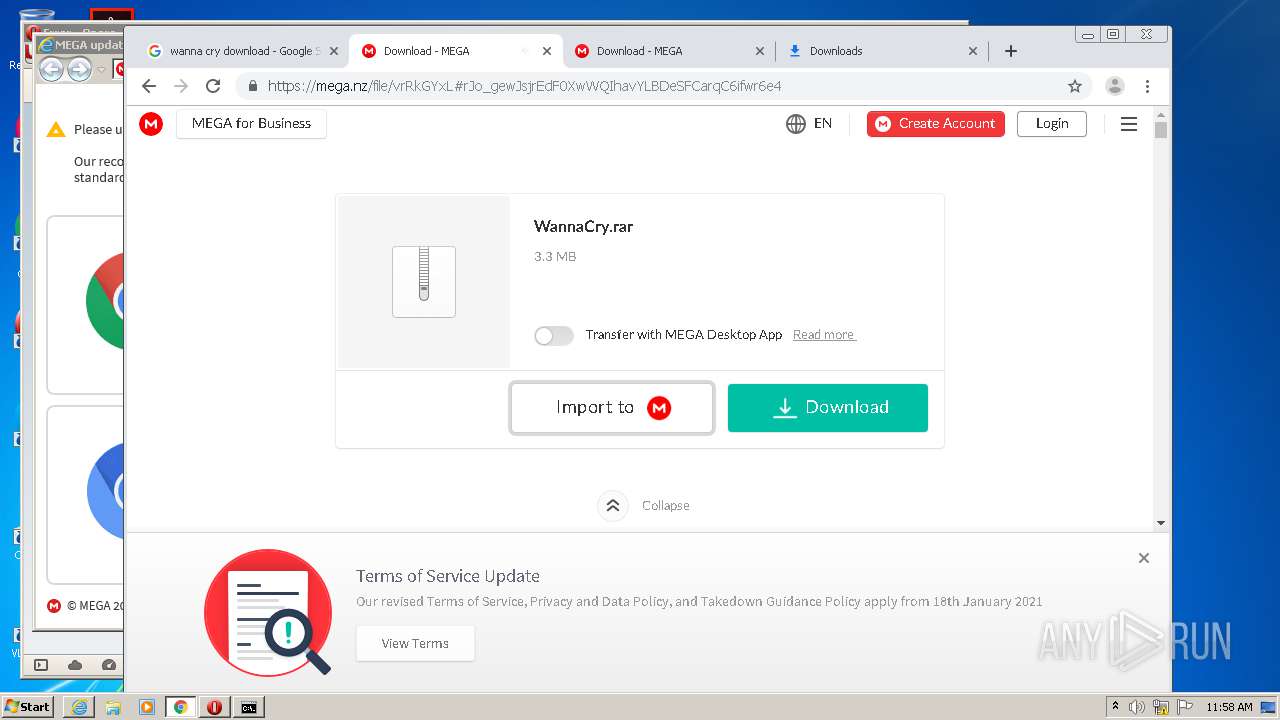
Task: Click the WannaCry.rar archive file icon
Action: [424, 282]
